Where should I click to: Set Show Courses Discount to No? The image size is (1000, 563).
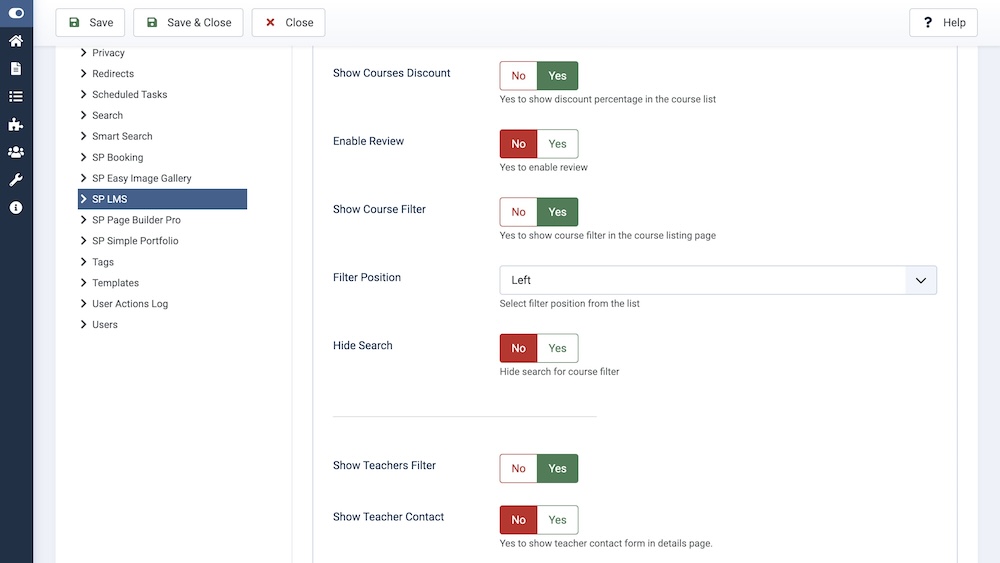click(518, 76)
